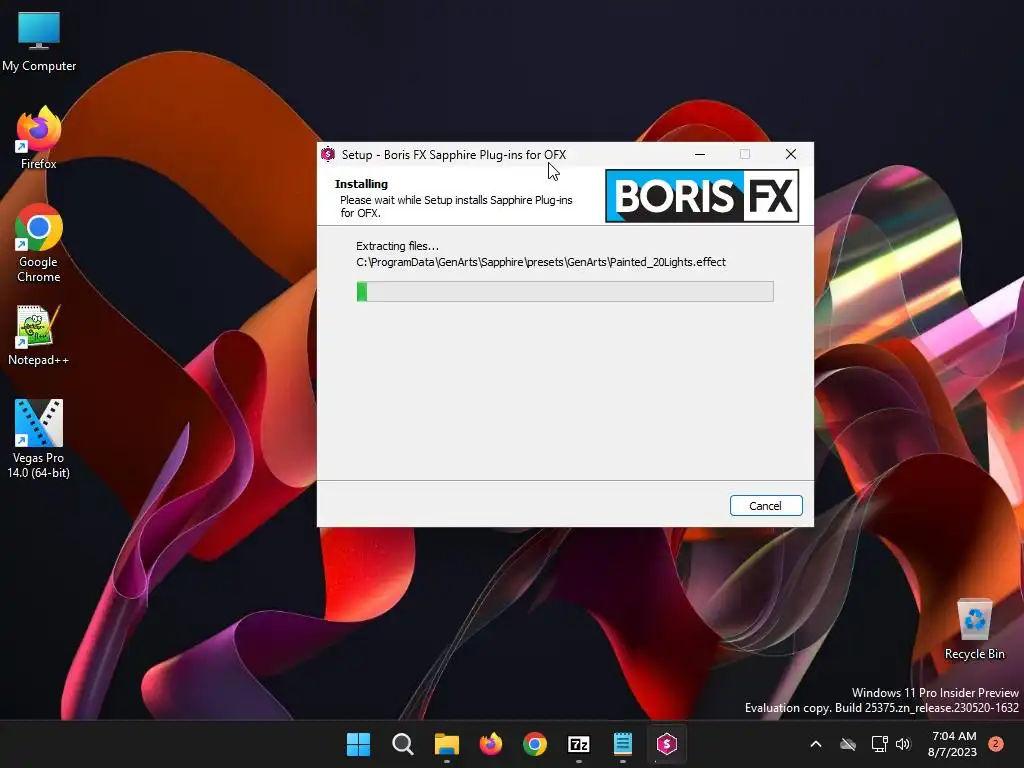Click the installer title bar Sapphire icon
The image size is (1024, 768).
[x=328, y=154]
